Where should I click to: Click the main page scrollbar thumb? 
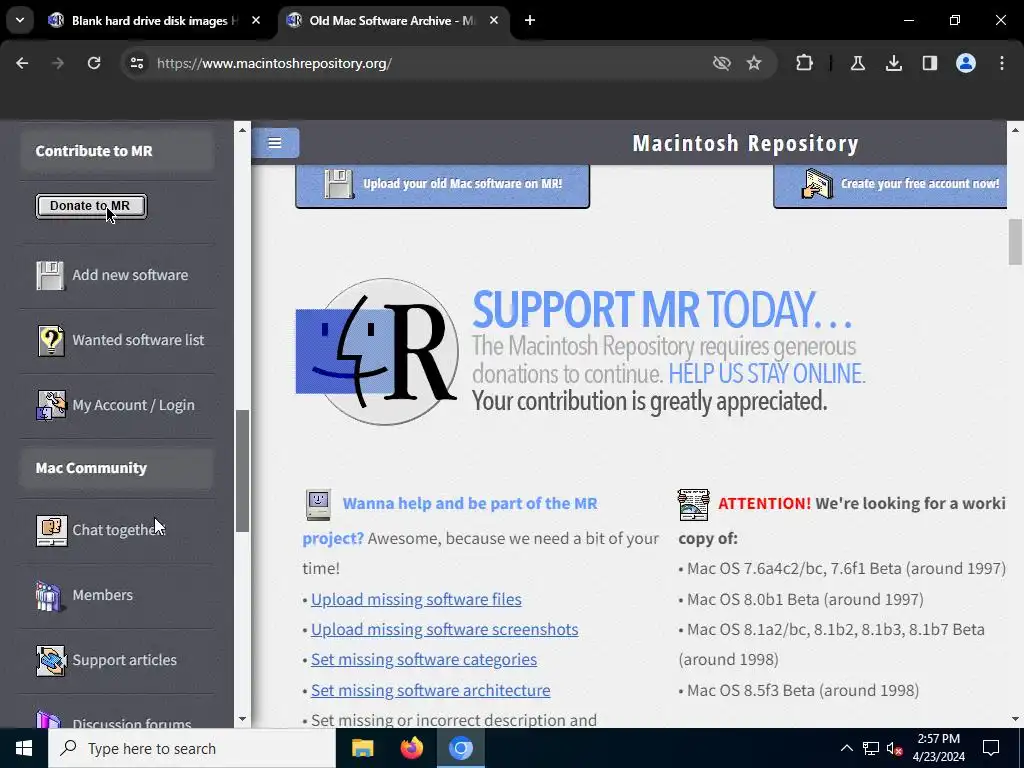click(x=1015, y=242)
